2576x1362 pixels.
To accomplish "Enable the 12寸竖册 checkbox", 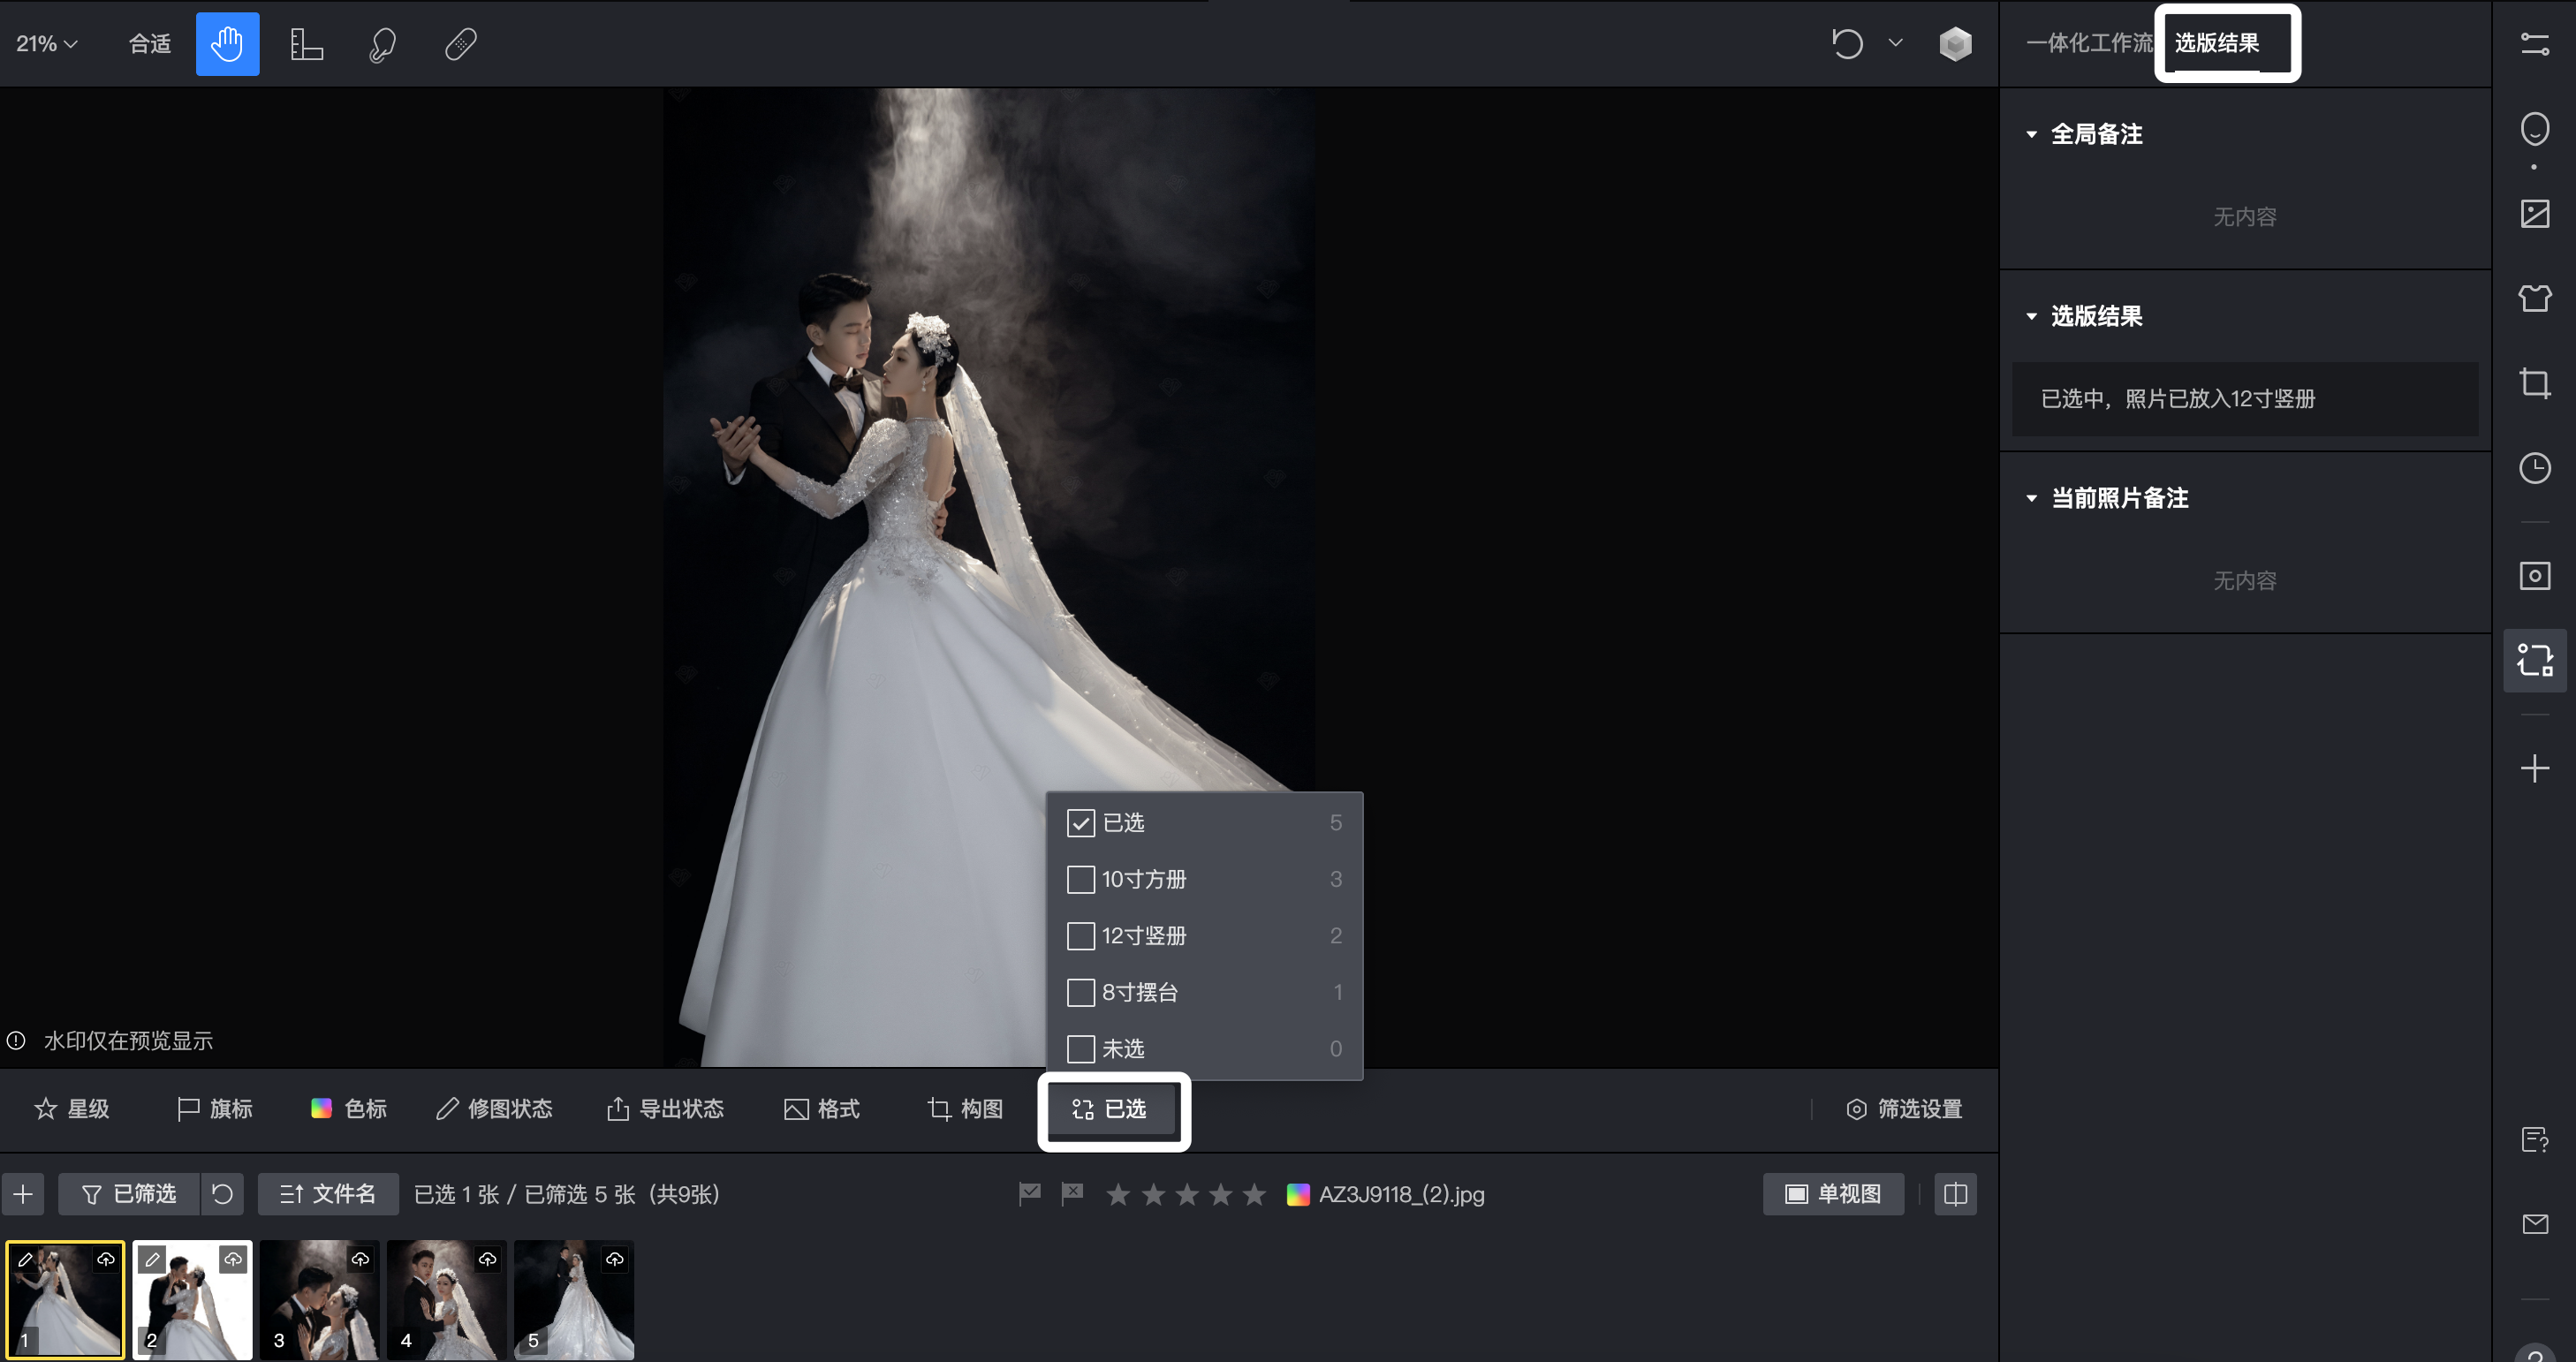I will 1080,936.
